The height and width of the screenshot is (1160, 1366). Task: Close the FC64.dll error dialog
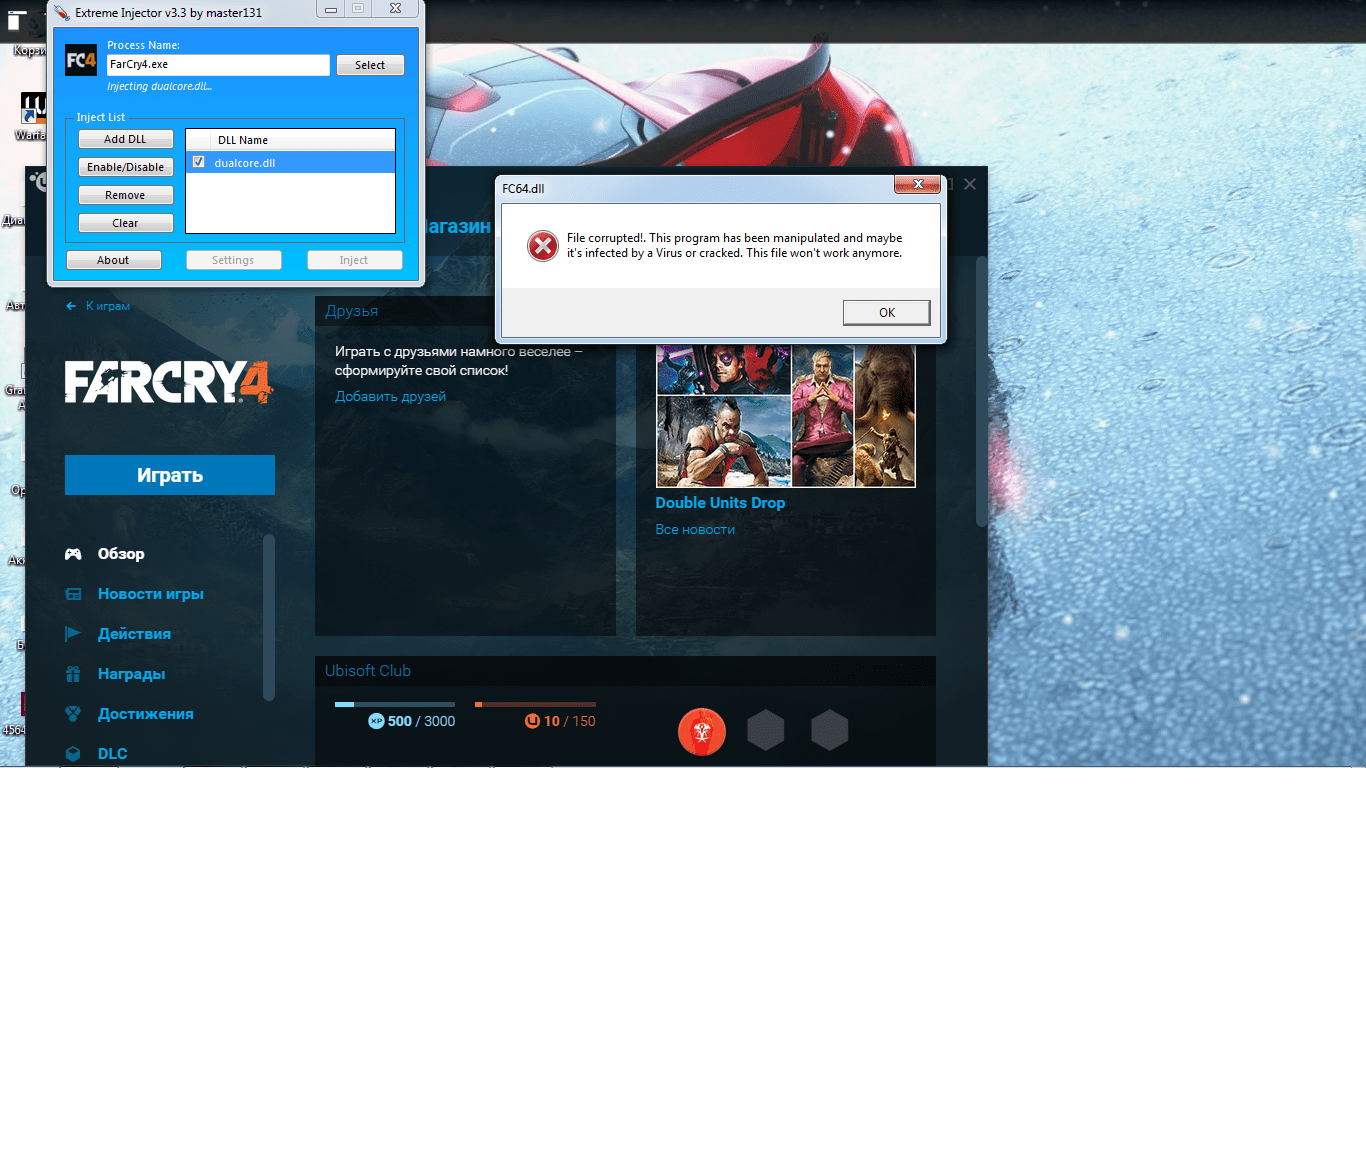coord(917,184)
